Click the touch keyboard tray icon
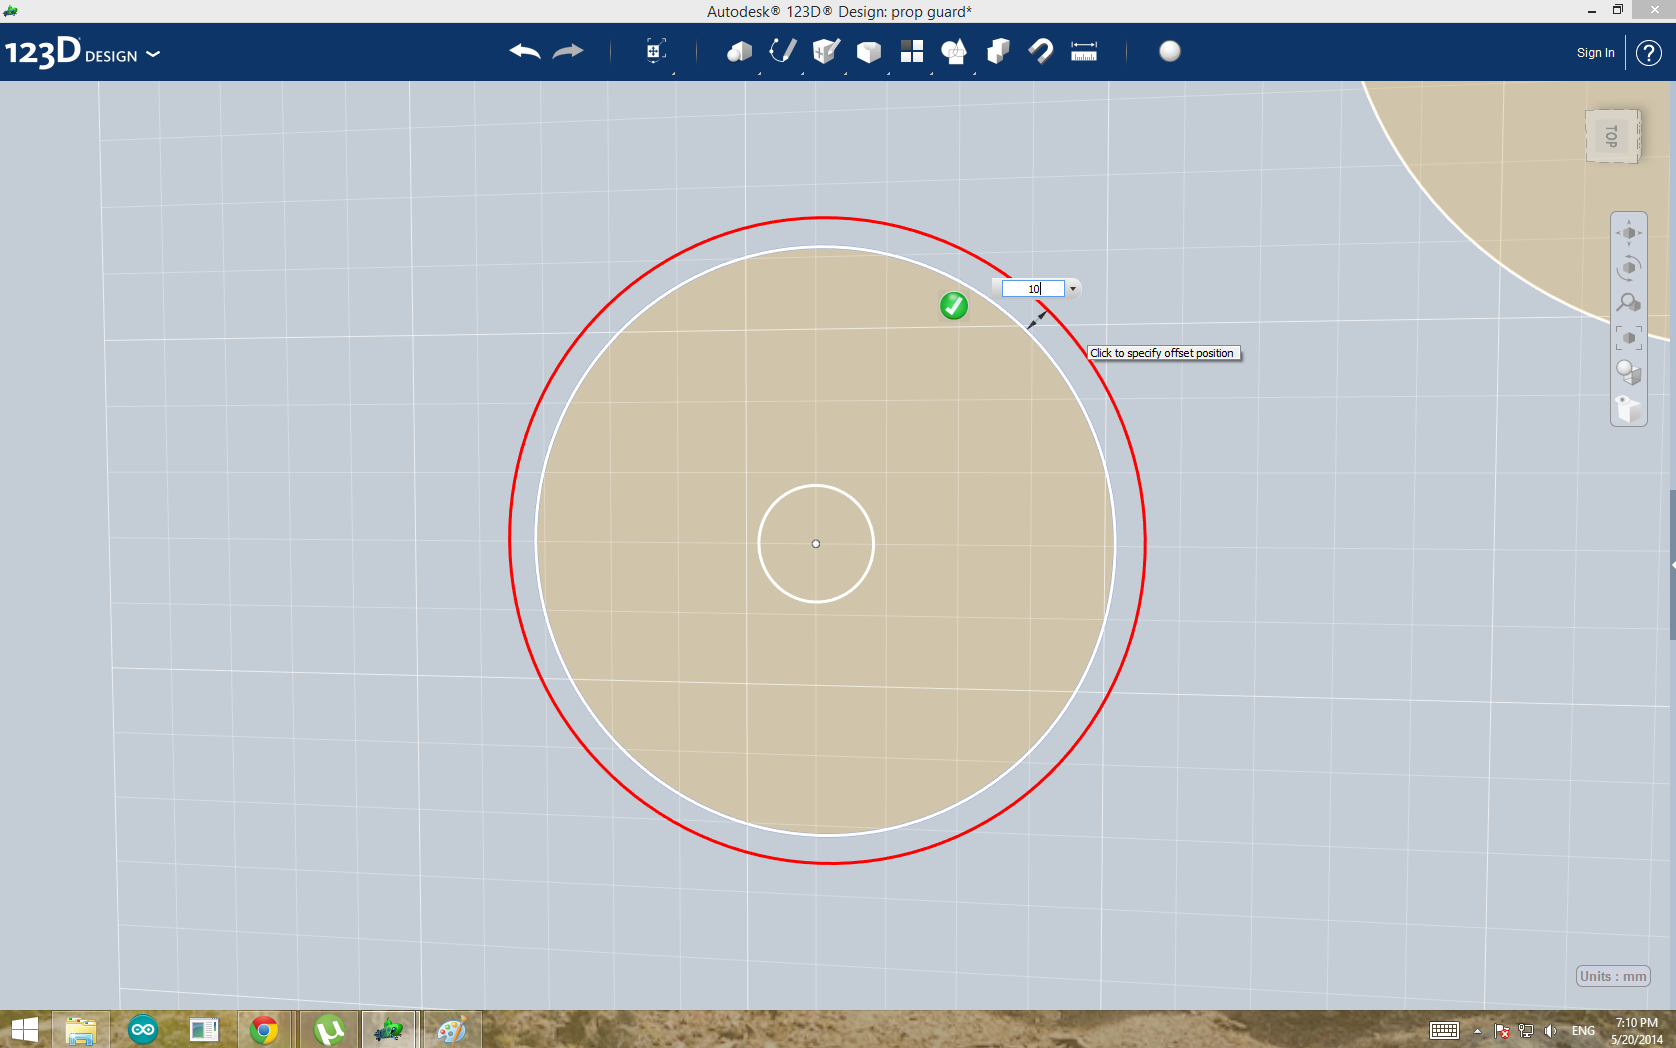The height and width of the screenshot is (1048, 1676). click(1444, 1031)
